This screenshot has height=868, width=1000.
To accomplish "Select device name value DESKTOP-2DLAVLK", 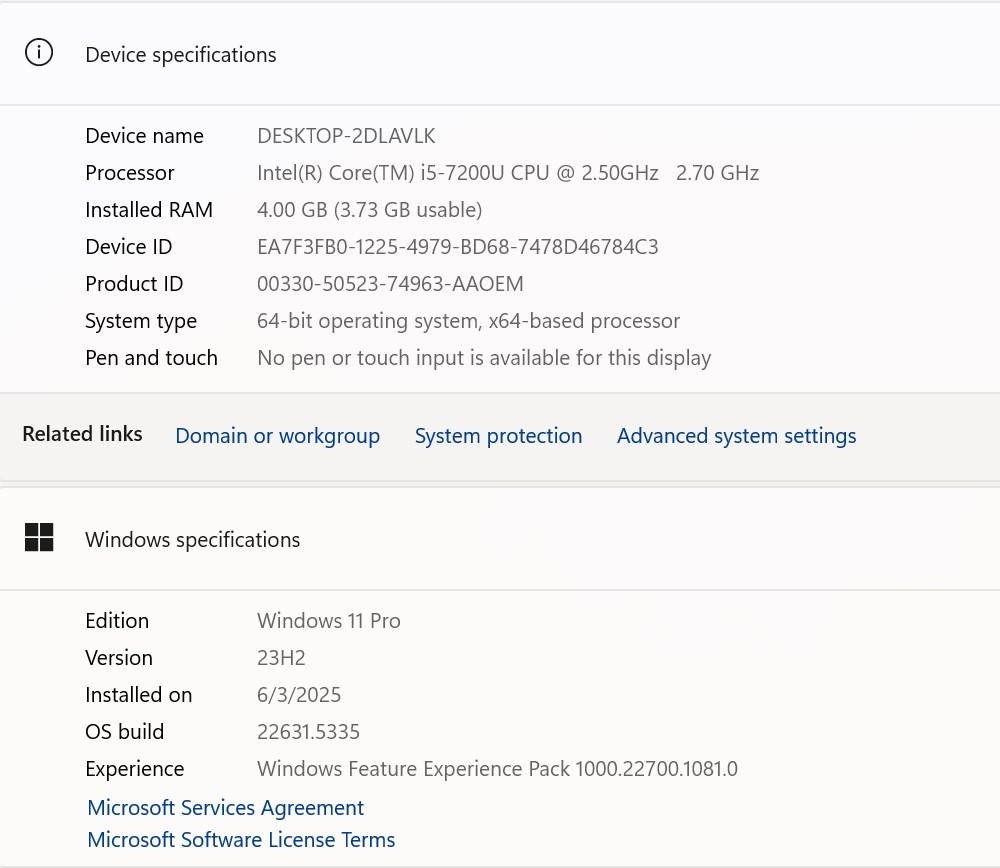I will coord(346,136).
